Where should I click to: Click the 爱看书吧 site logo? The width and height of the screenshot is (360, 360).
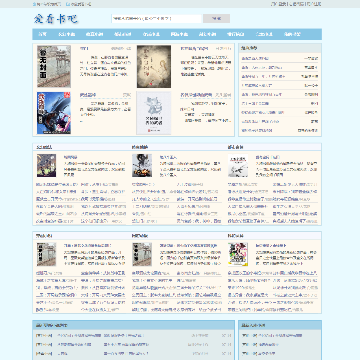pos(56,19)
